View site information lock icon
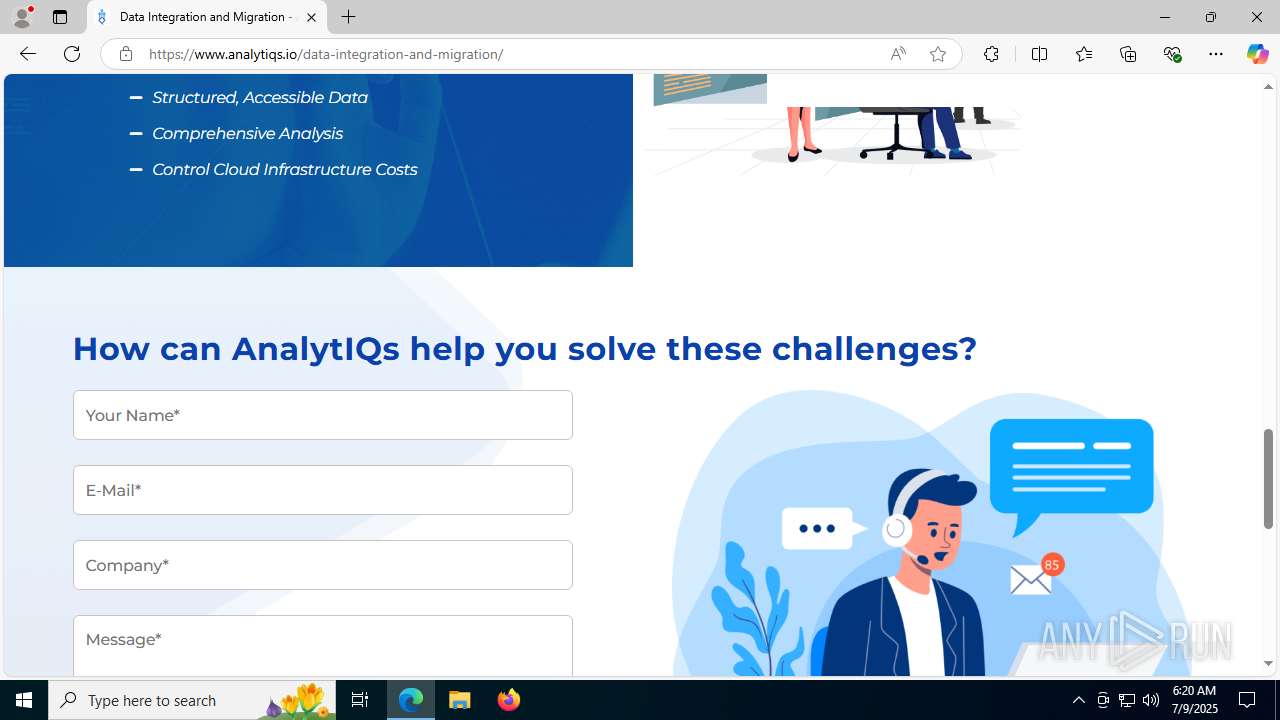Screen dimensions: 1280x720 (x=125, y=54)
